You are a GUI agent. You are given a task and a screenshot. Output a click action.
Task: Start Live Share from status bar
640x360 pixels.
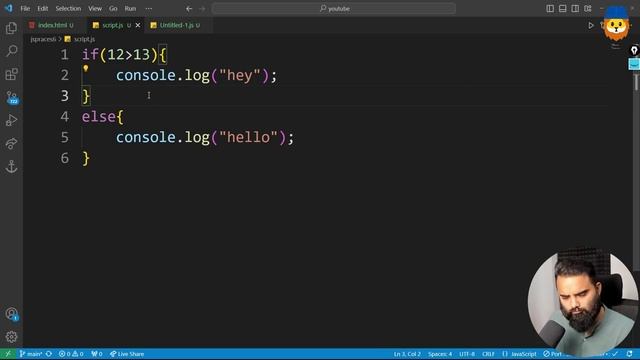(127, 354)
